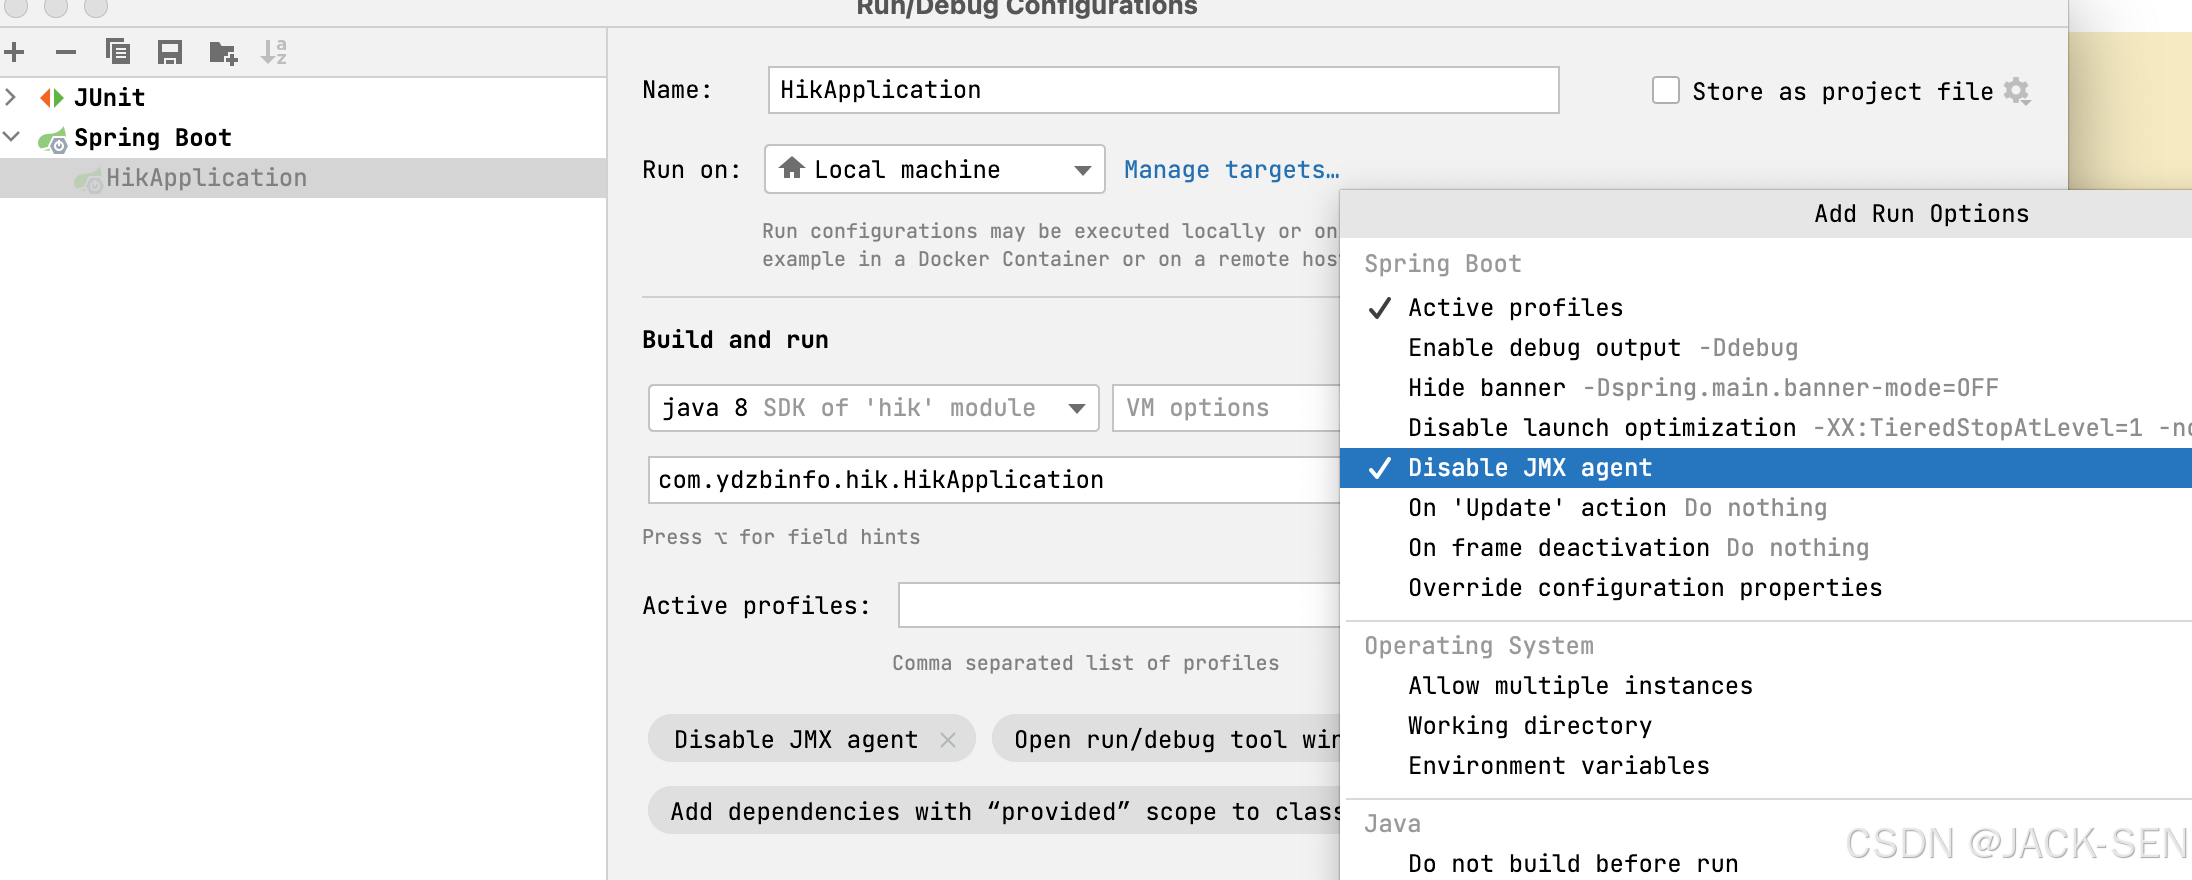This screenshot has width=2192, height=880.
Task: Open the project file settings gear
Action: pyautogui.click(x=2017, y=91)
